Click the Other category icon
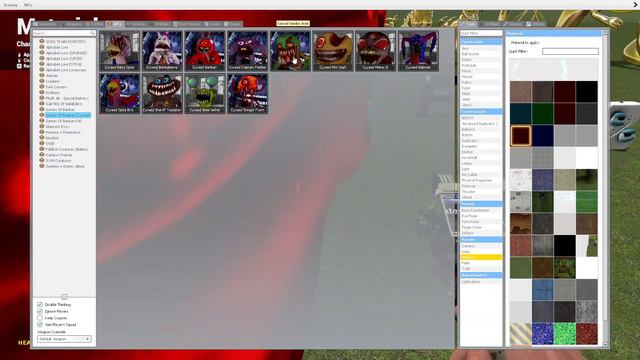 coord(42,144)
